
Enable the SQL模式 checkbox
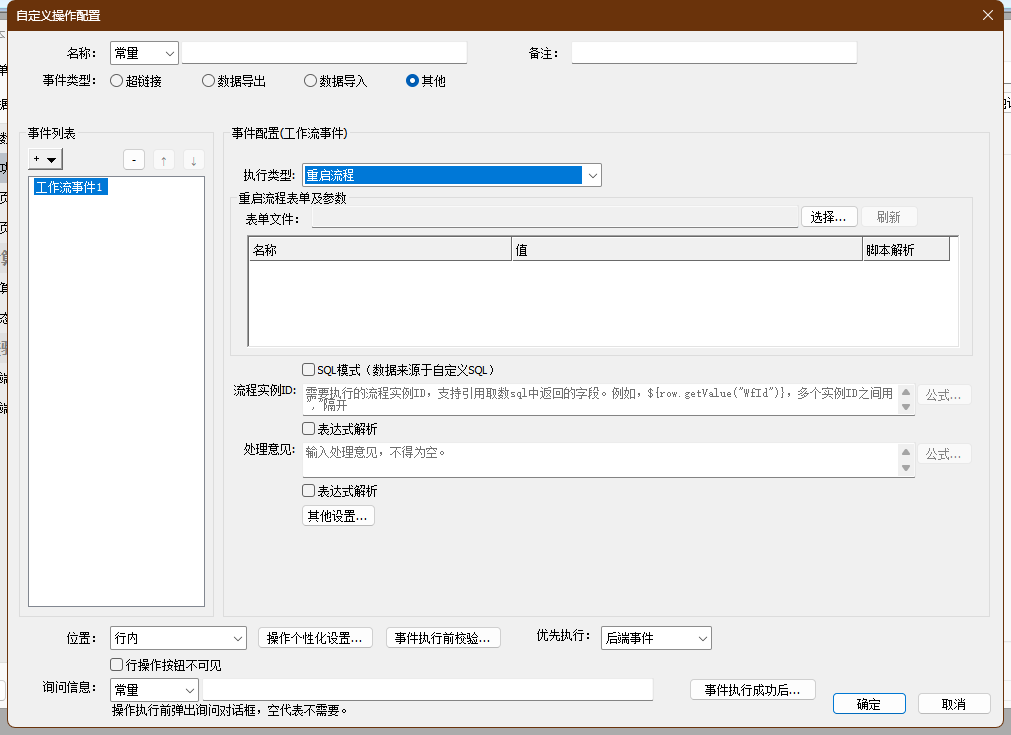coord(309,370)
